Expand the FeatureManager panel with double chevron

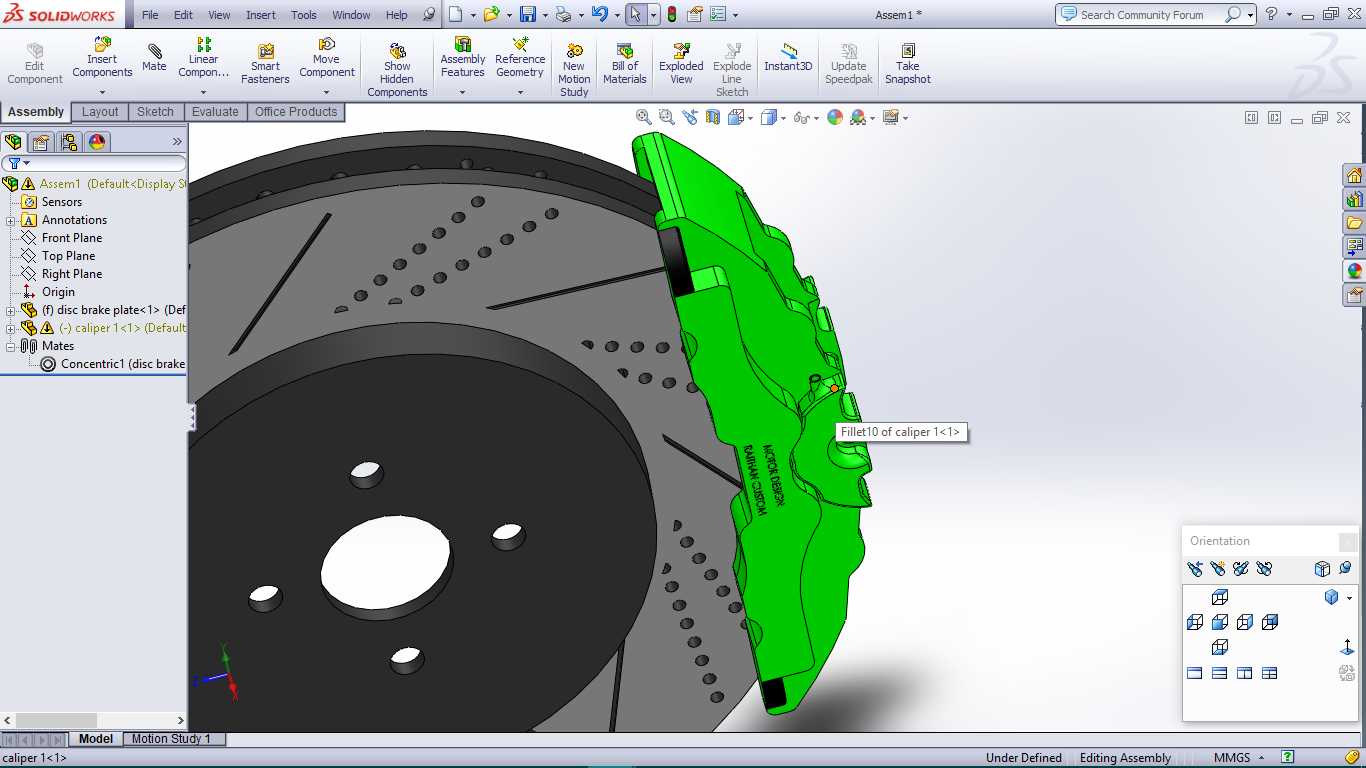(x=177, y=142)
